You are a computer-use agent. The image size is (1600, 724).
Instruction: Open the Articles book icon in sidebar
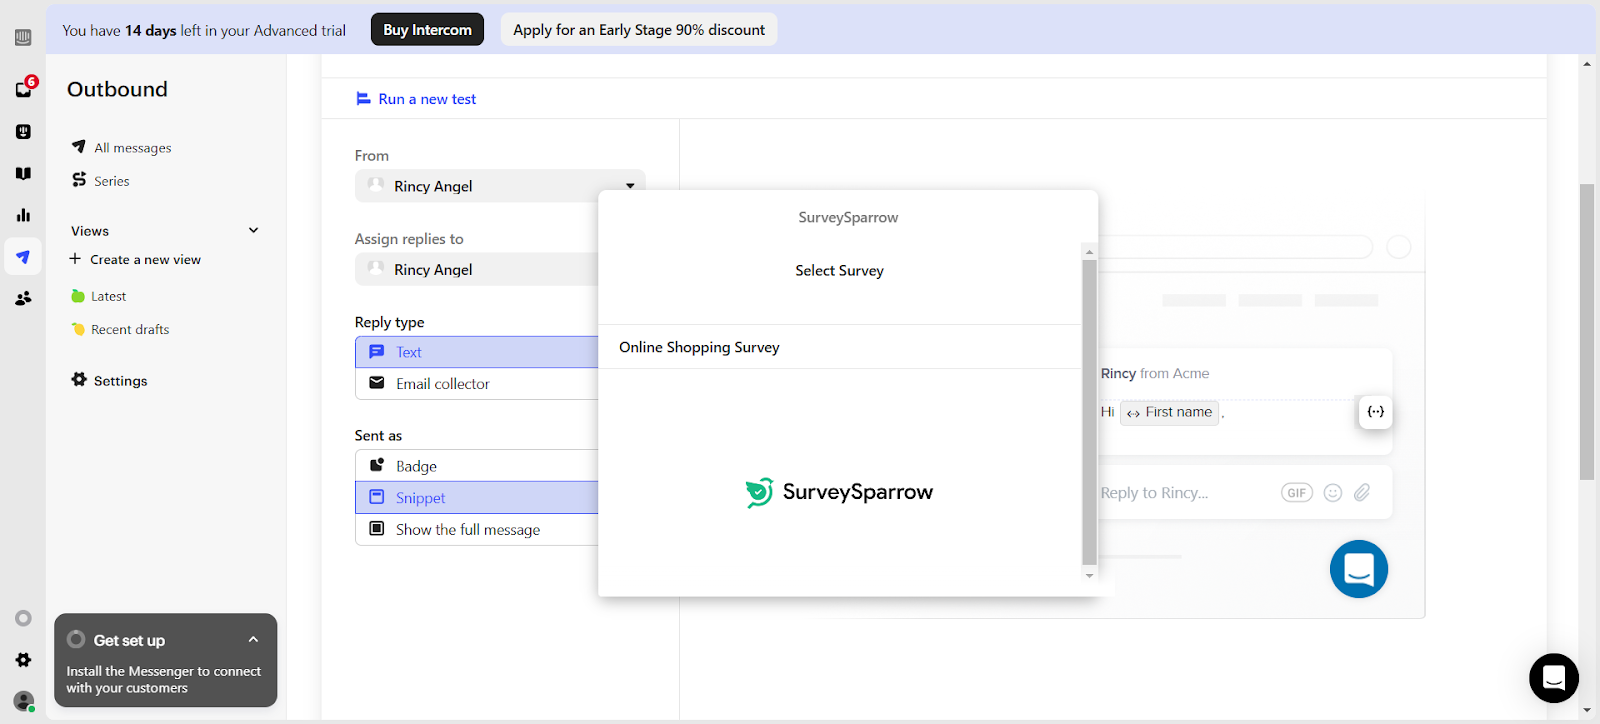coord(23,173)
